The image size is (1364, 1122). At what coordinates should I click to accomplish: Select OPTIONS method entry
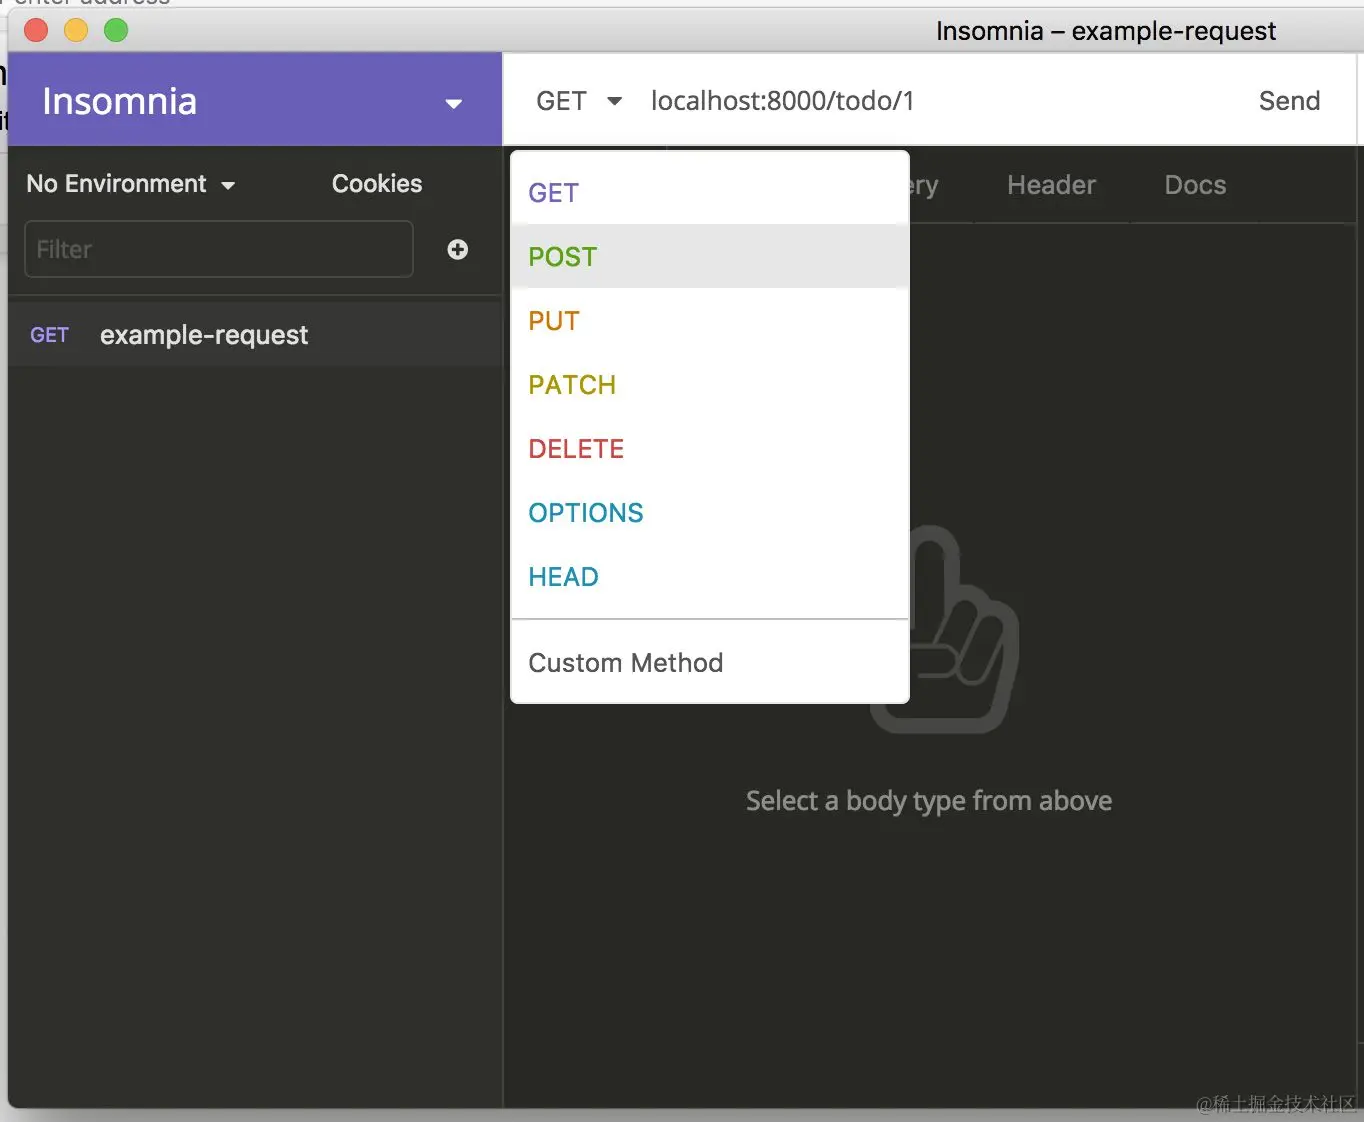point(709,512)
